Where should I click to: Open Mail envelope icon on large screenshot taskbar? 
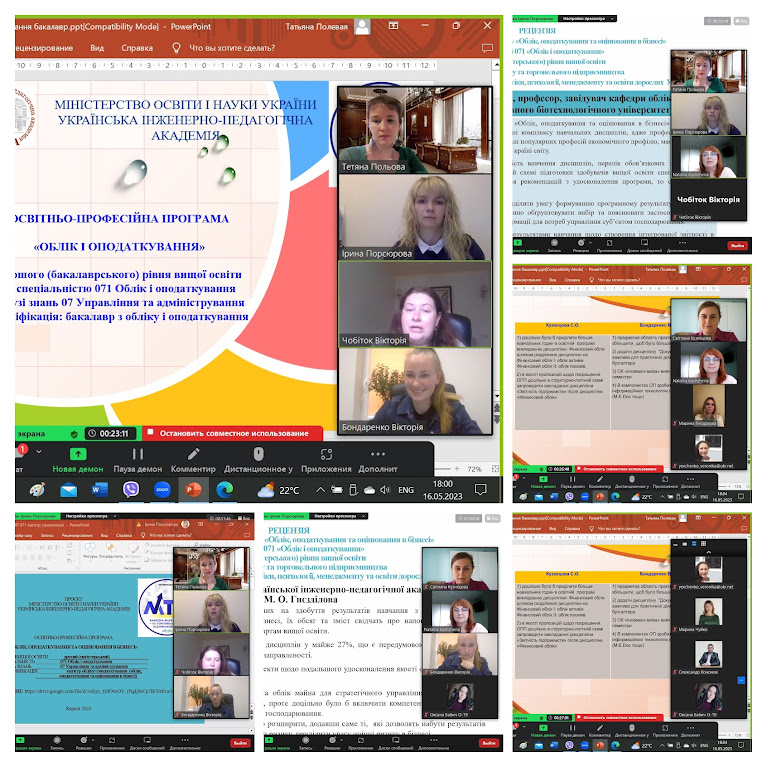tap(68, 490)
